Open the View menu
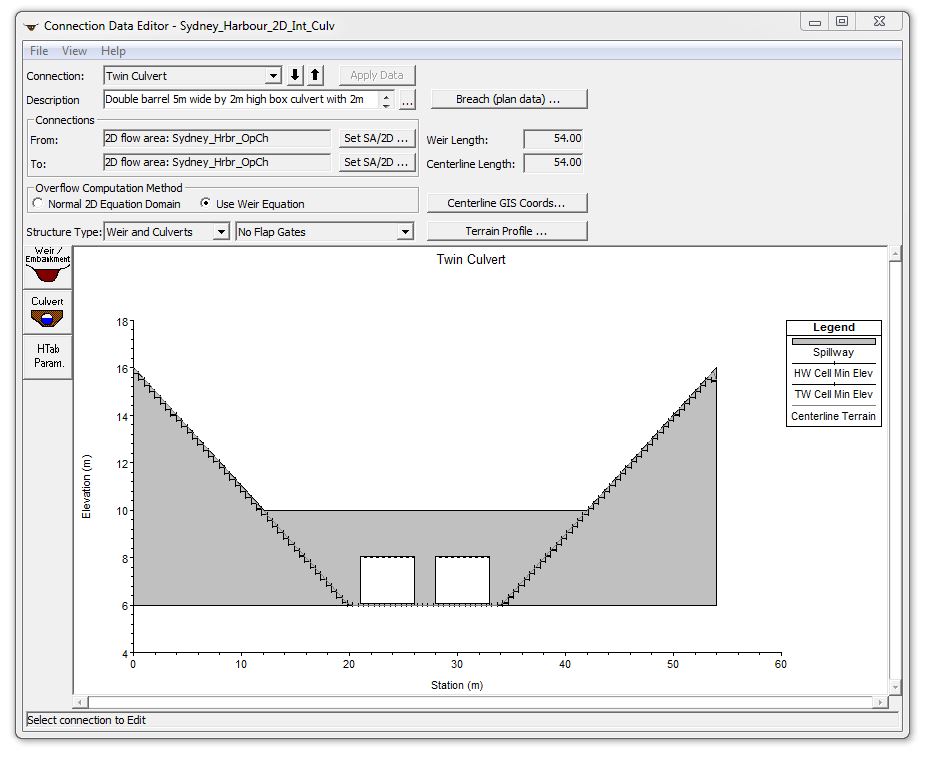This screenshot has height=760, width=932. point(74,51)
